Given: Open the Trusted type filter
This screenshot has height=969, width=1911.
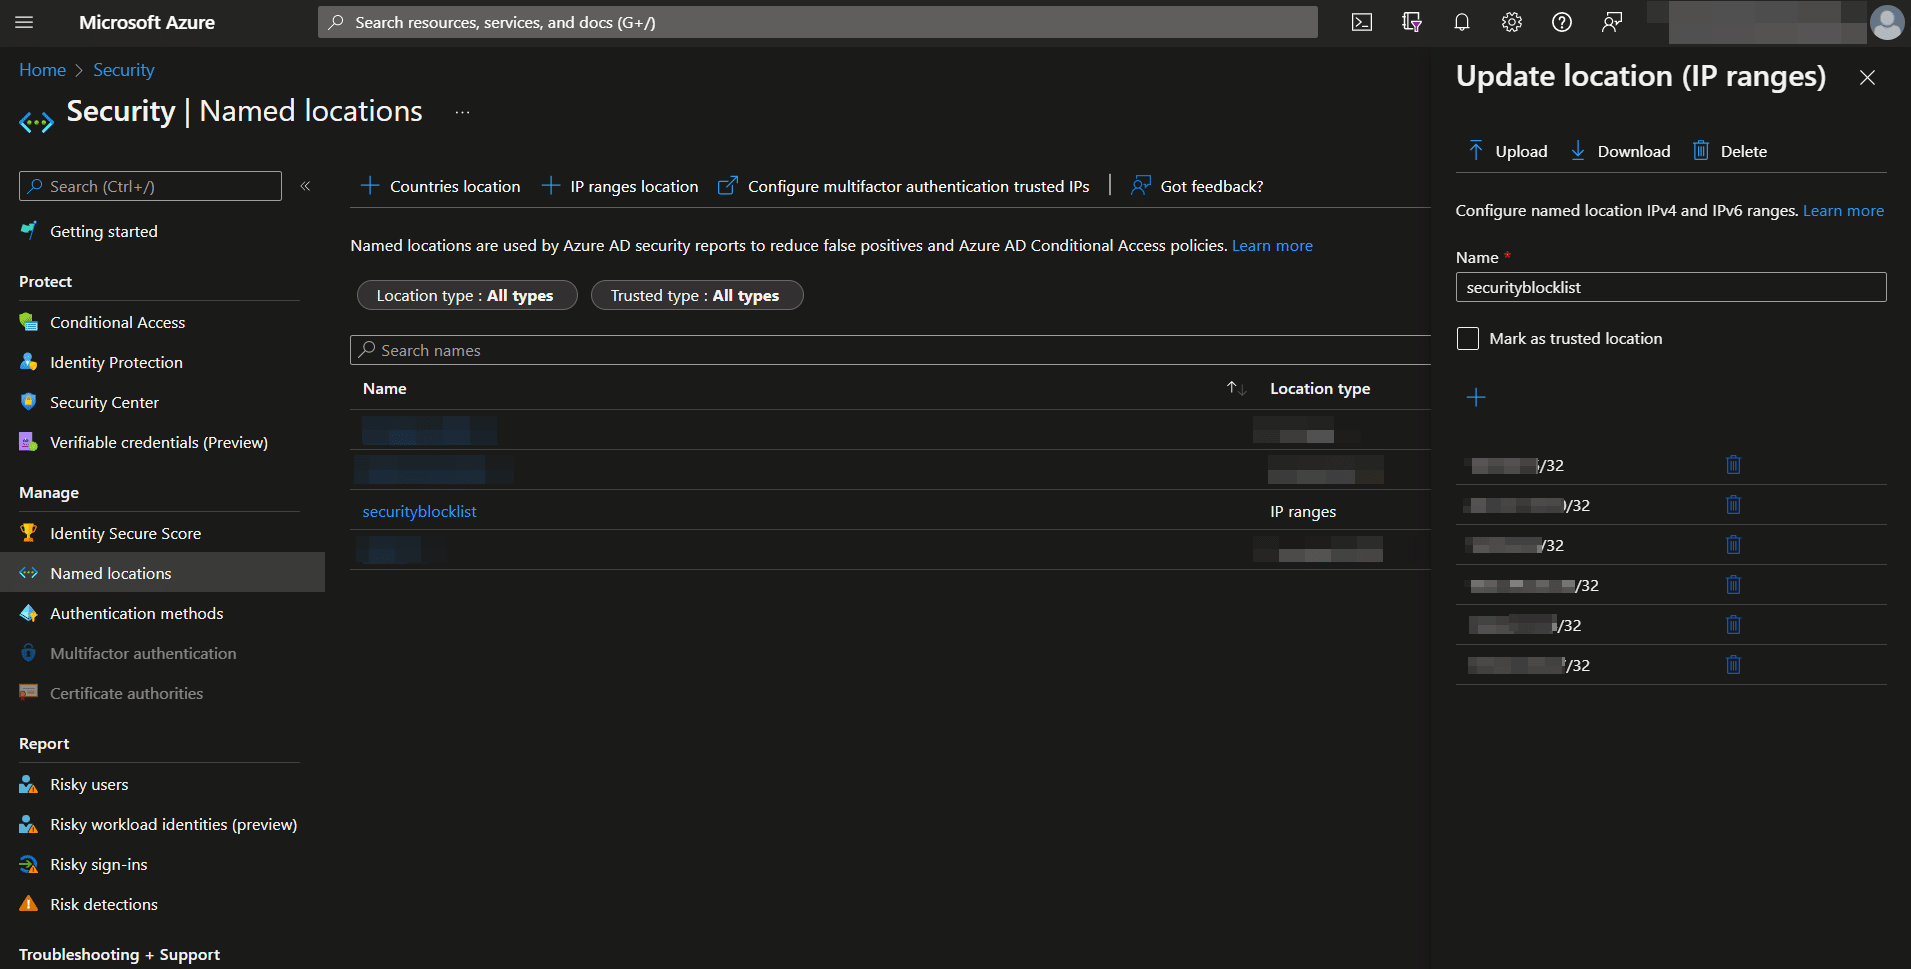Looking at the screenshot, I should tap(696, 296).
